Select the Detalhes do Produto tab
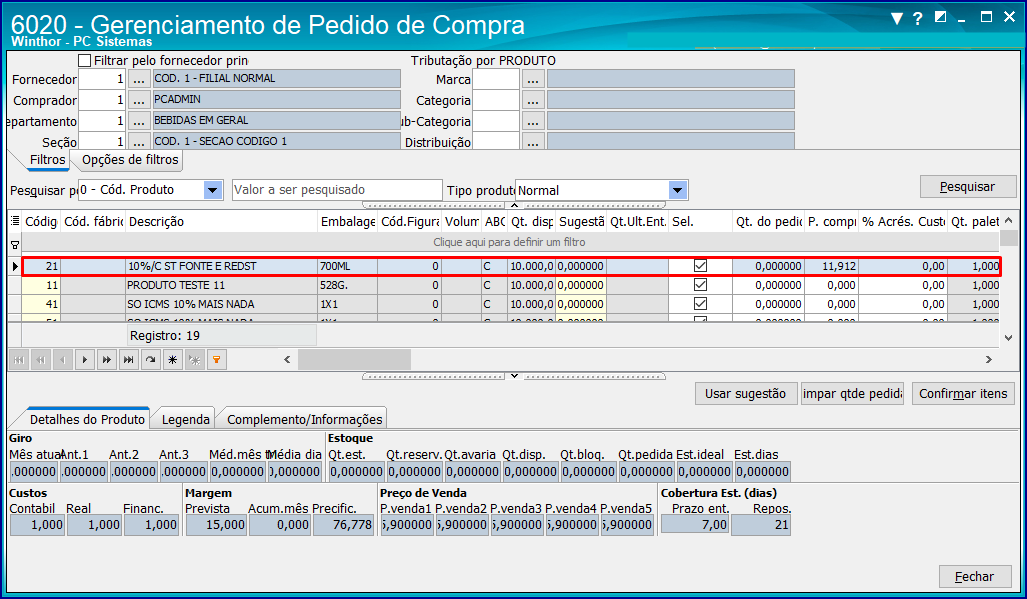 tap(87, 419)
